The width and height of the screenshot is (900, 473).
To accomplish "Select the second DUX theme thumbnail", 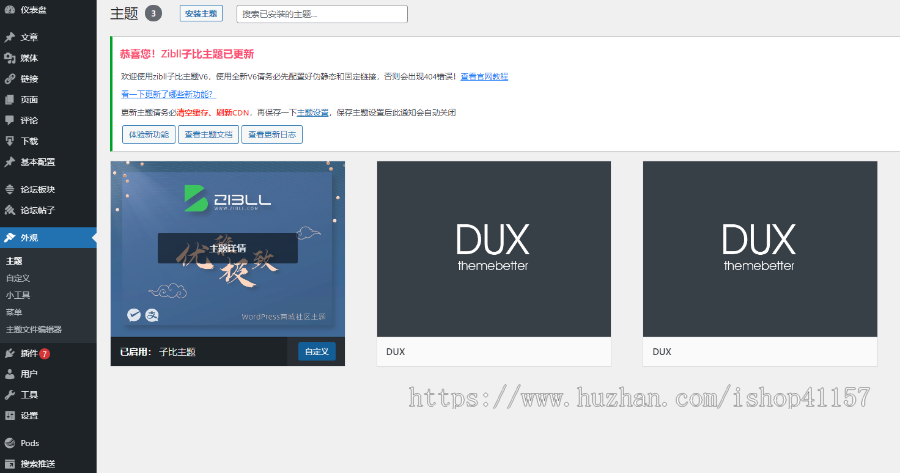I will click(760, 249).
